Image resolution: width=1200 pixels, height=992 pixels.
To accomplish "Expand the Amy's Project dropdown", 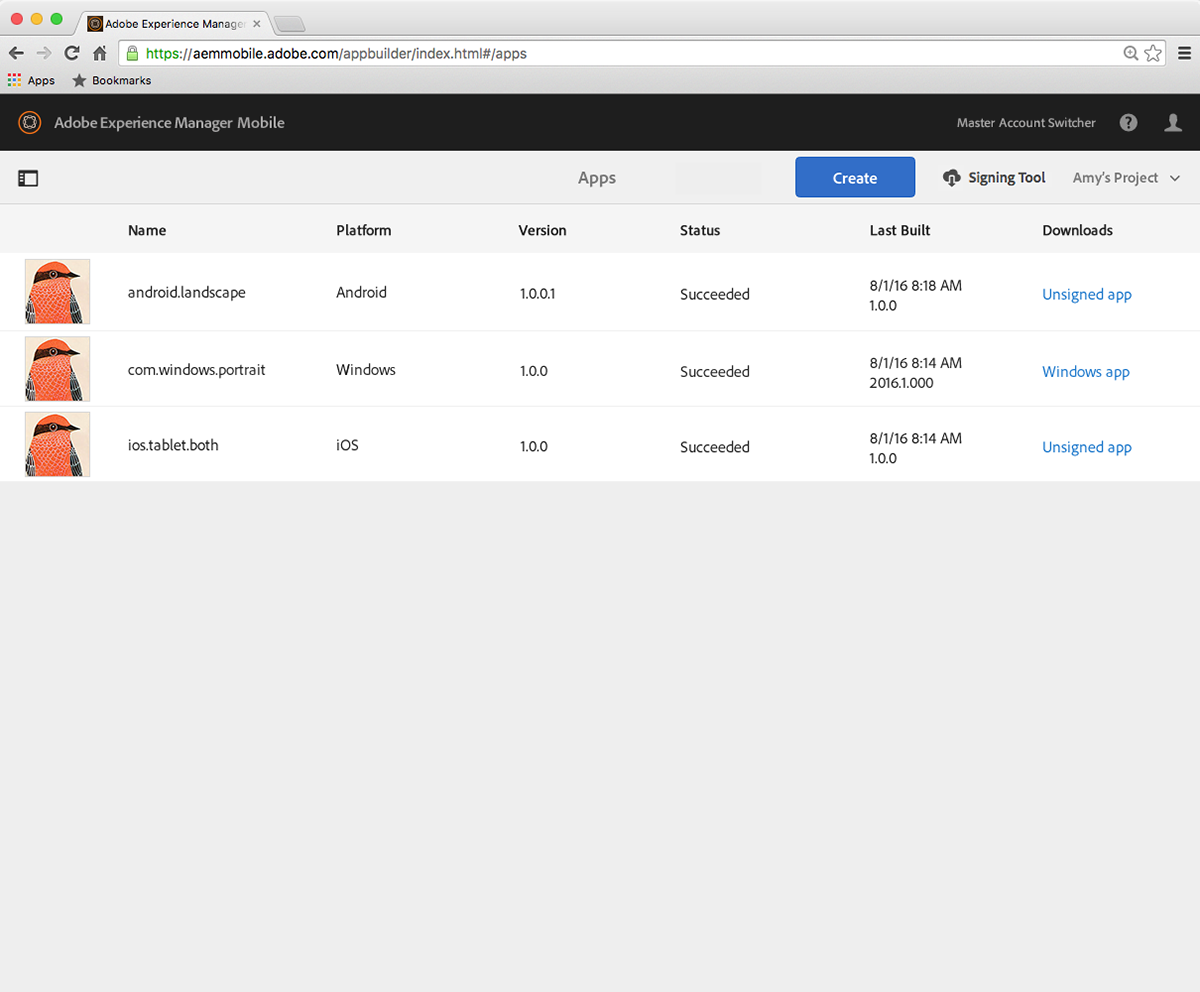I will (x=1127, y=178).
